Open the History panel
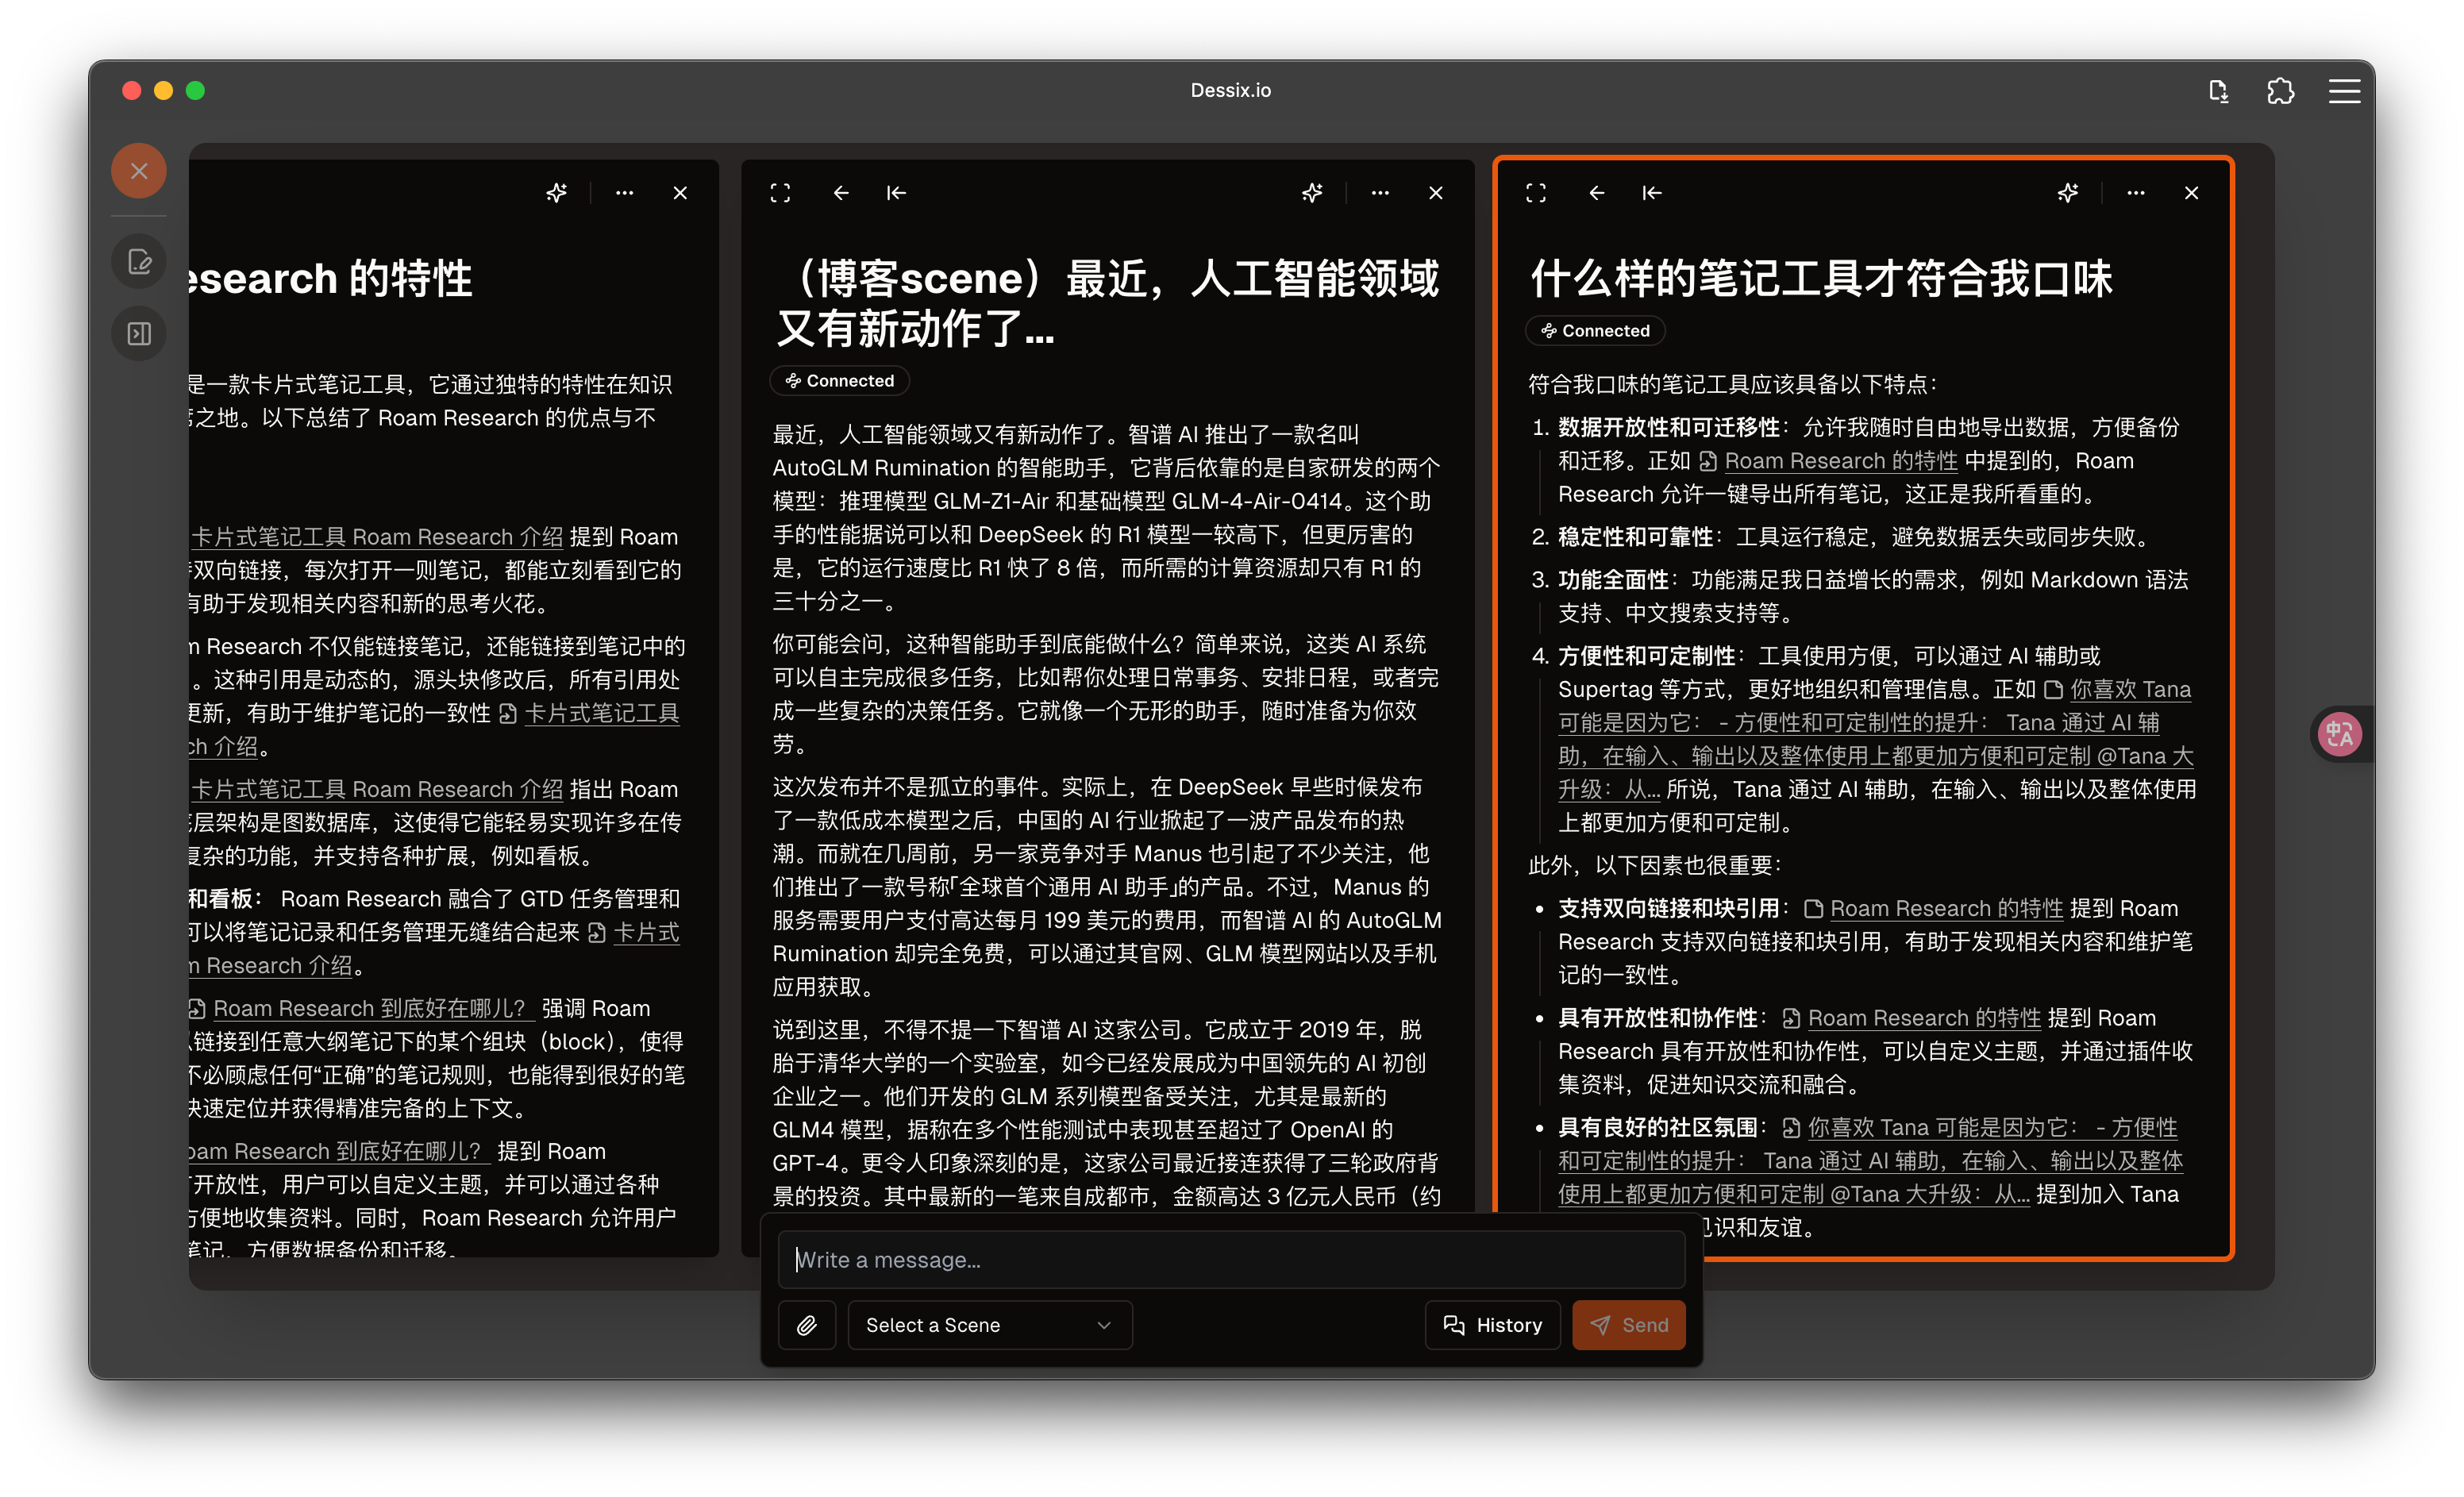Image resolution: width=2464 pixels, height=1497 pixels. [1492, 1324]
